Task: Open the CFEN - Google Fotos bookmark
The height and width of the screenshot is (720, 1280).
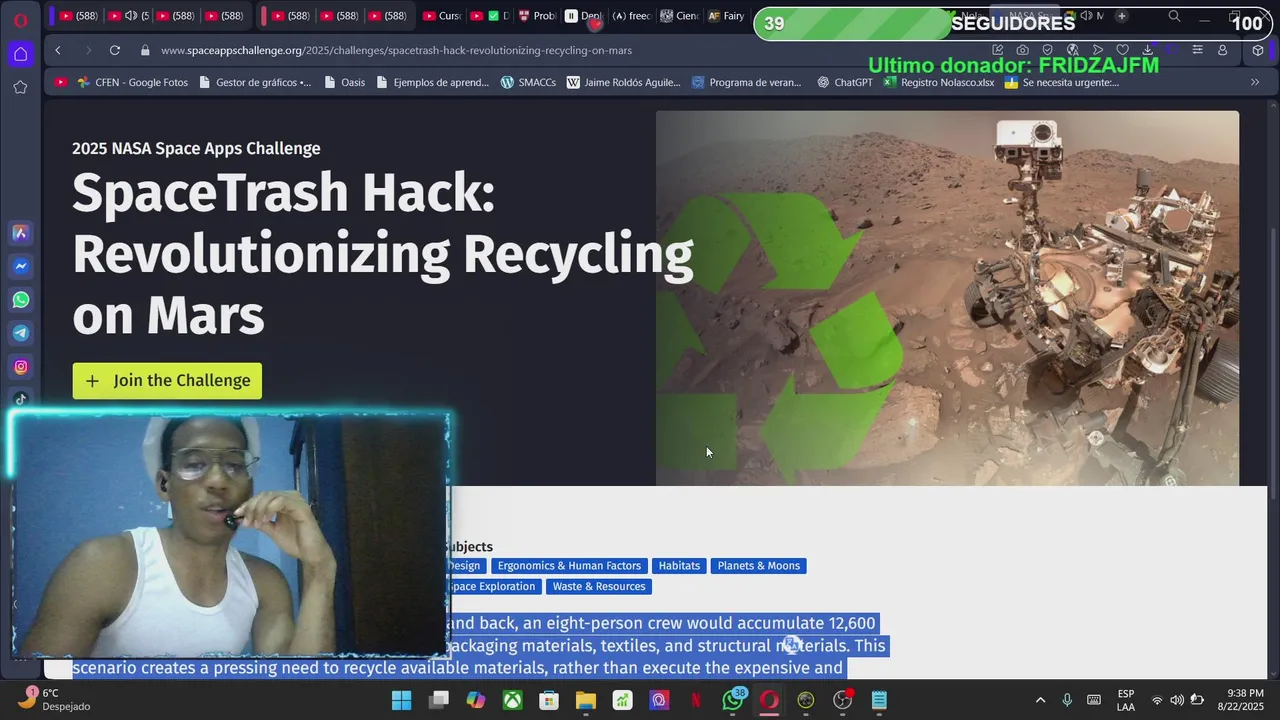Action: point(132,82)
